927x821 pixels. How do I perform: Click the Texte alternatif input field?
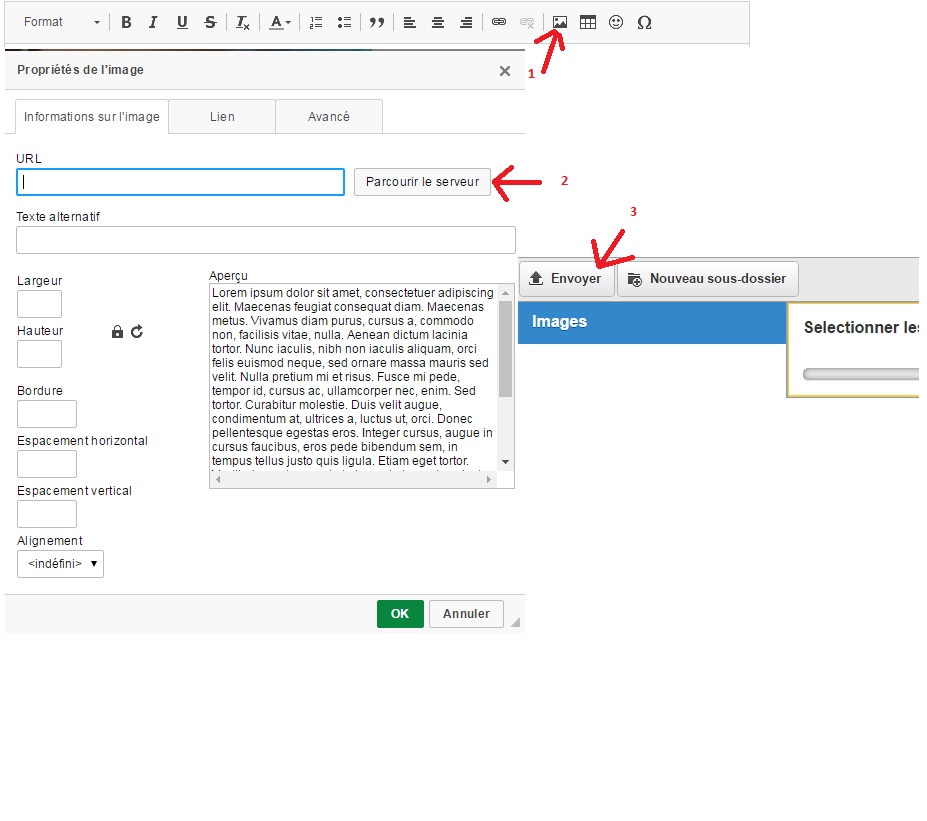pos(265,240)
